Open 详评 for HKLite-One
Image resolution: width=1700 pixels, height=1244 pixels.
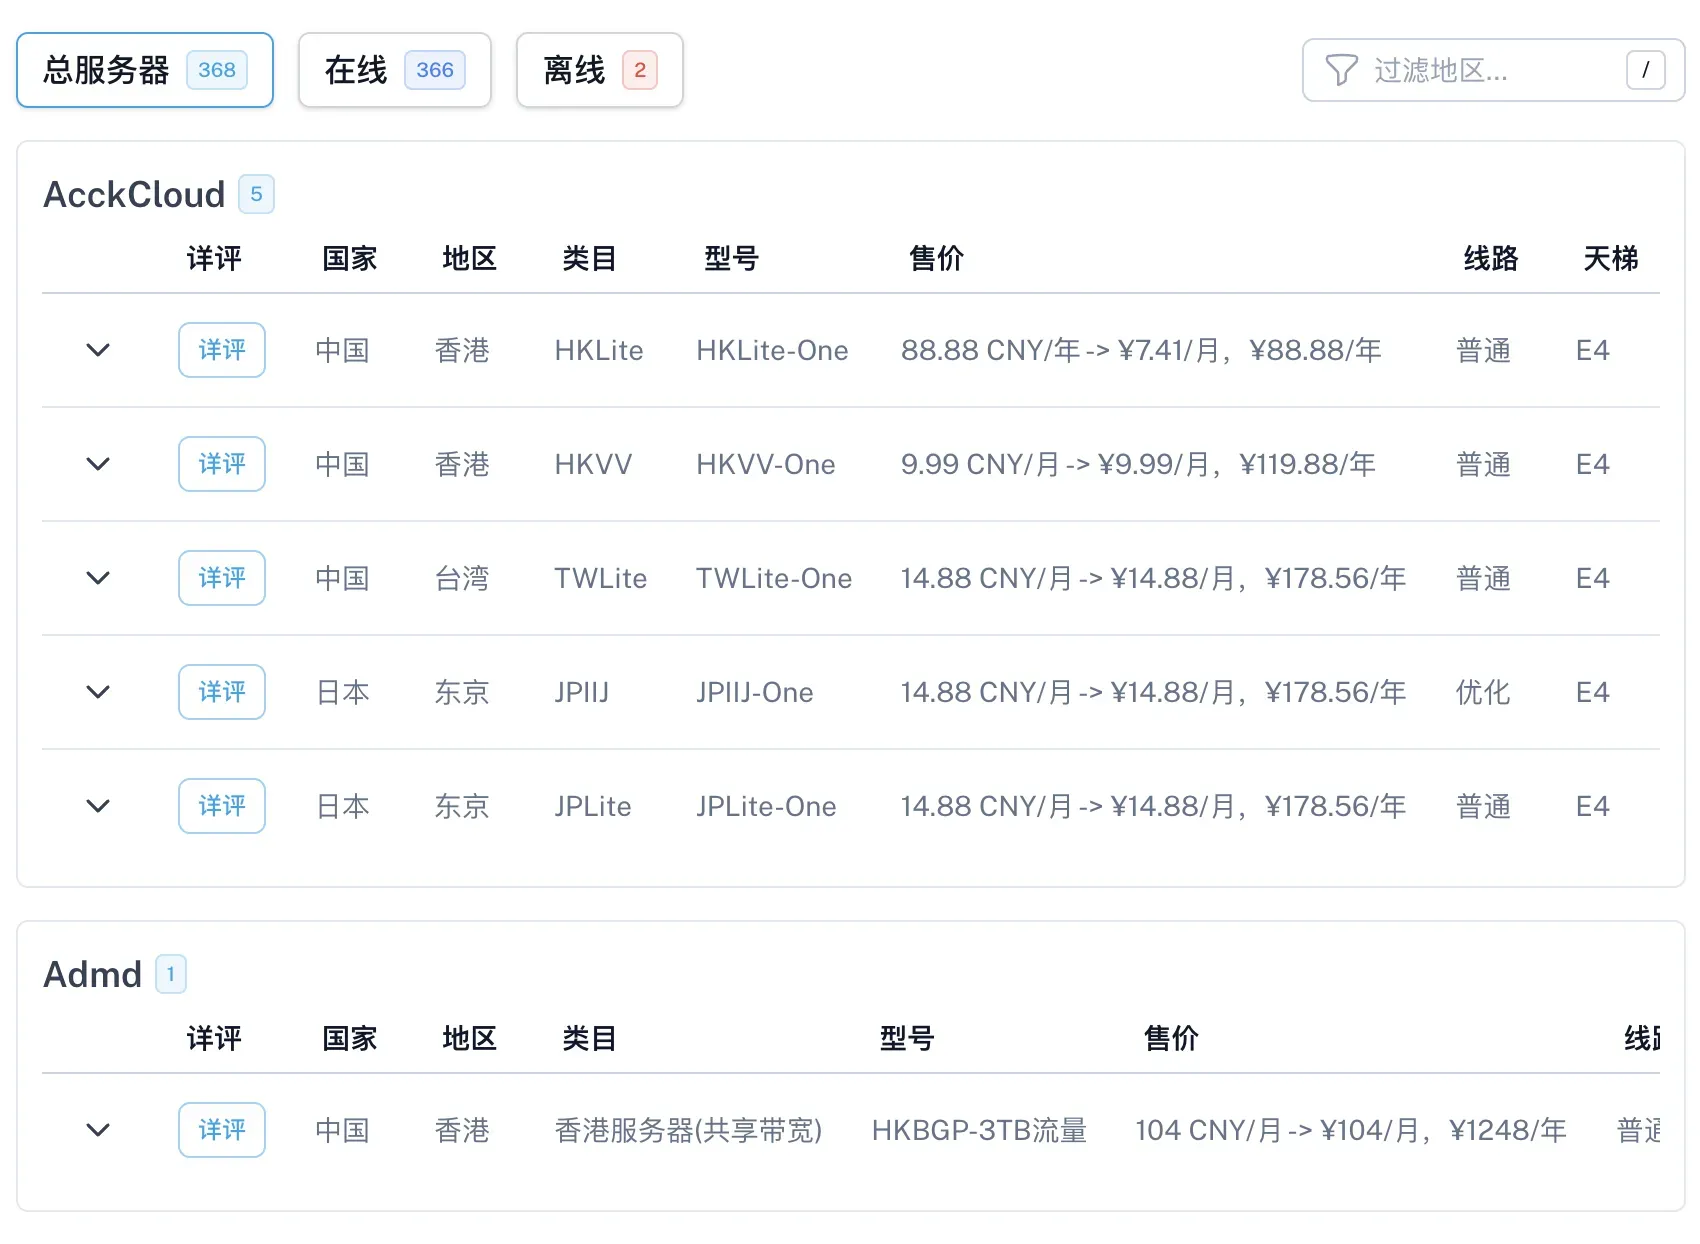point(222,350)
